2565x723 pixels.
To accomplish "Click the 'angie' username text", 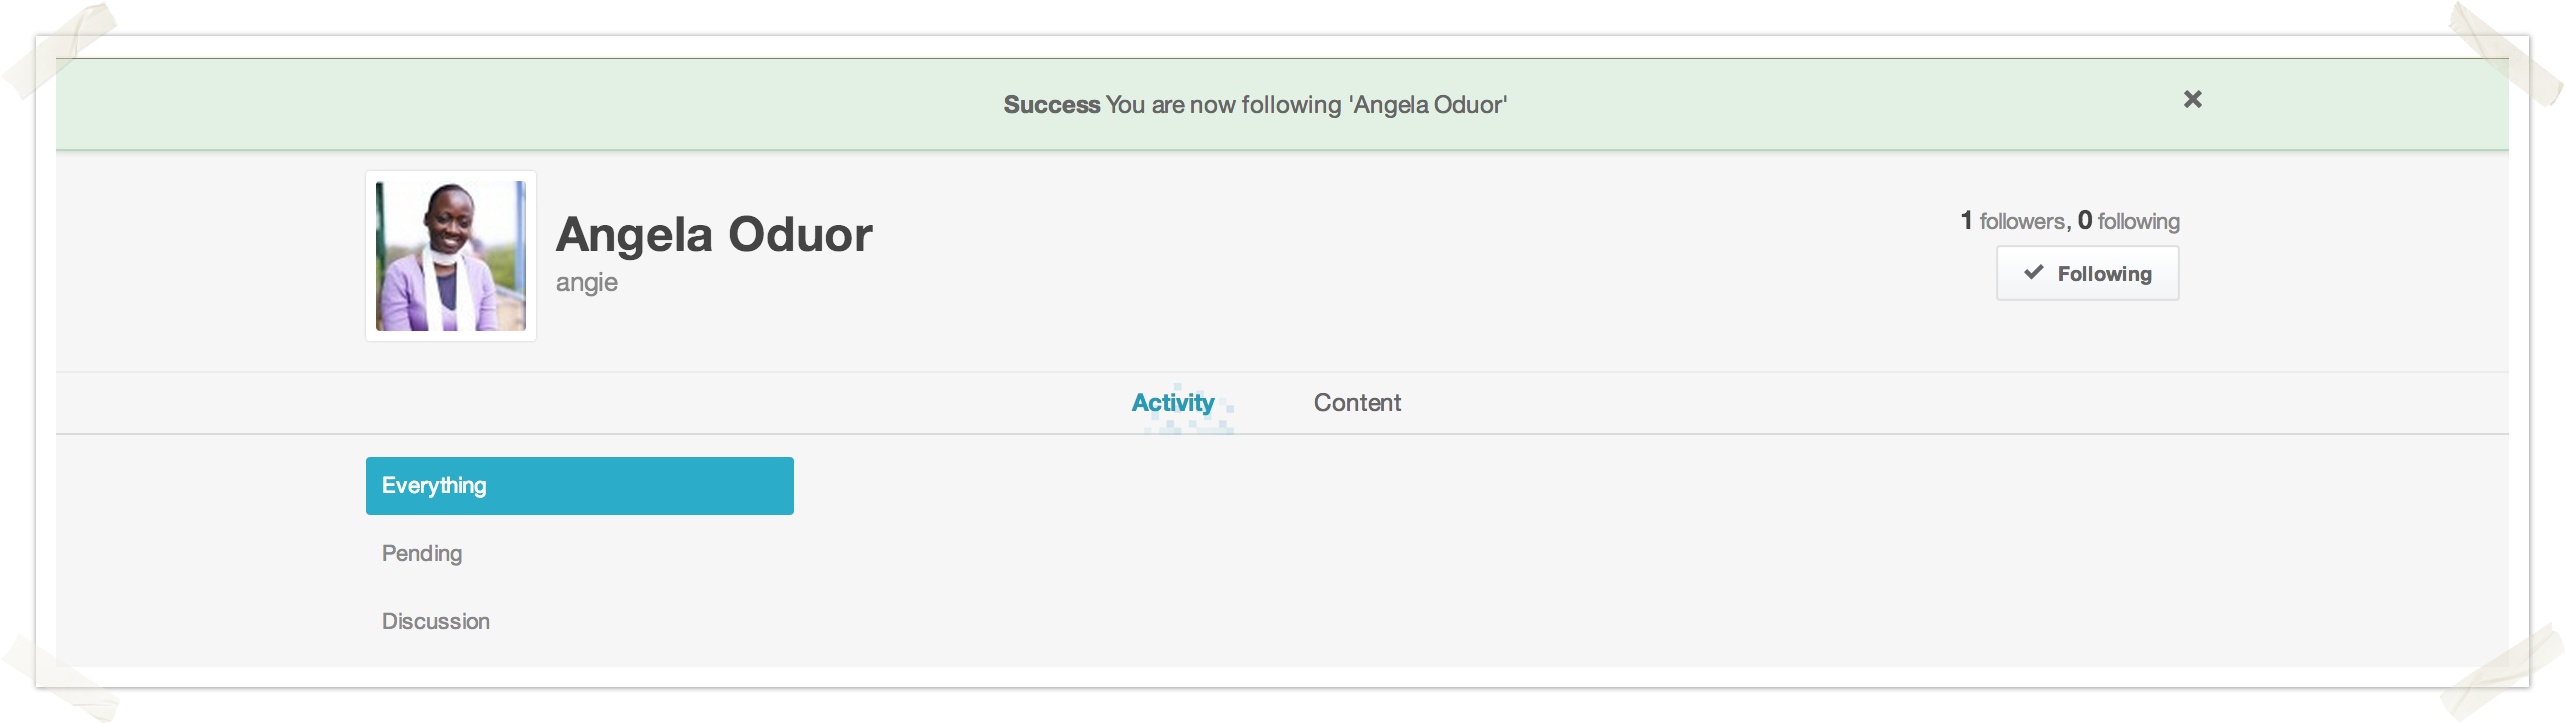I will click(587, 283).
